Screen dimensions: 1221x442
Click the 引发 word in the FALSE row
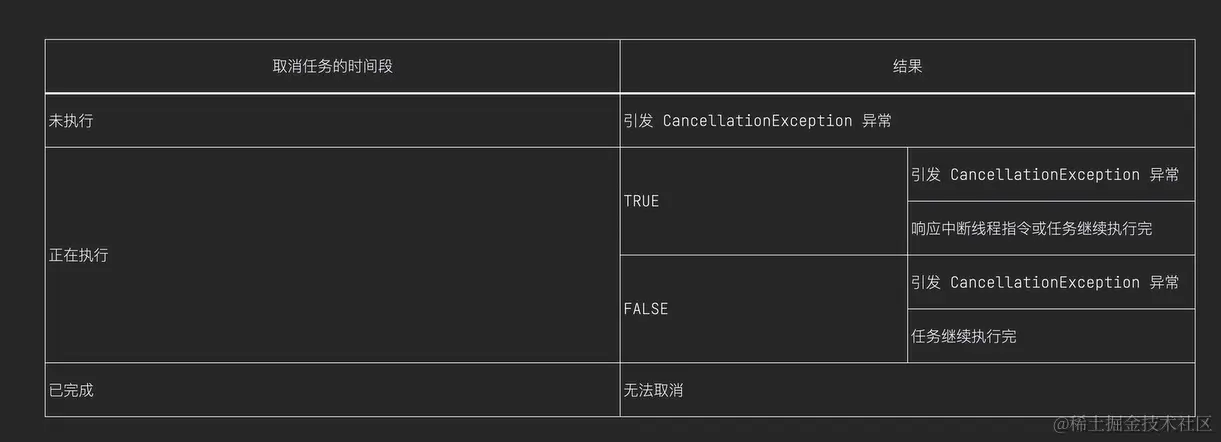pyautogui.click(x=926, y=283)
